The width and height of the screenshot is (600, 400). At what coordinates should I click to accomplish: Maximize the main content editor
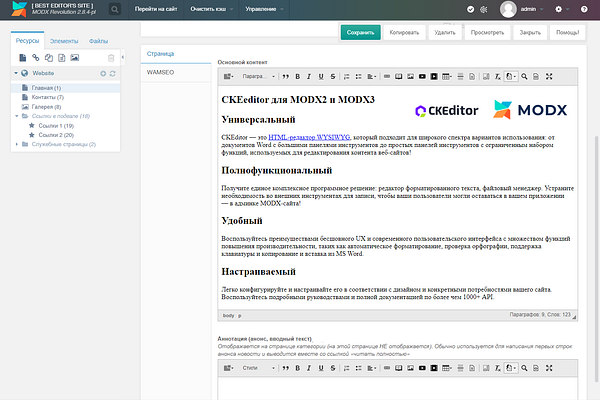(549, 77)
